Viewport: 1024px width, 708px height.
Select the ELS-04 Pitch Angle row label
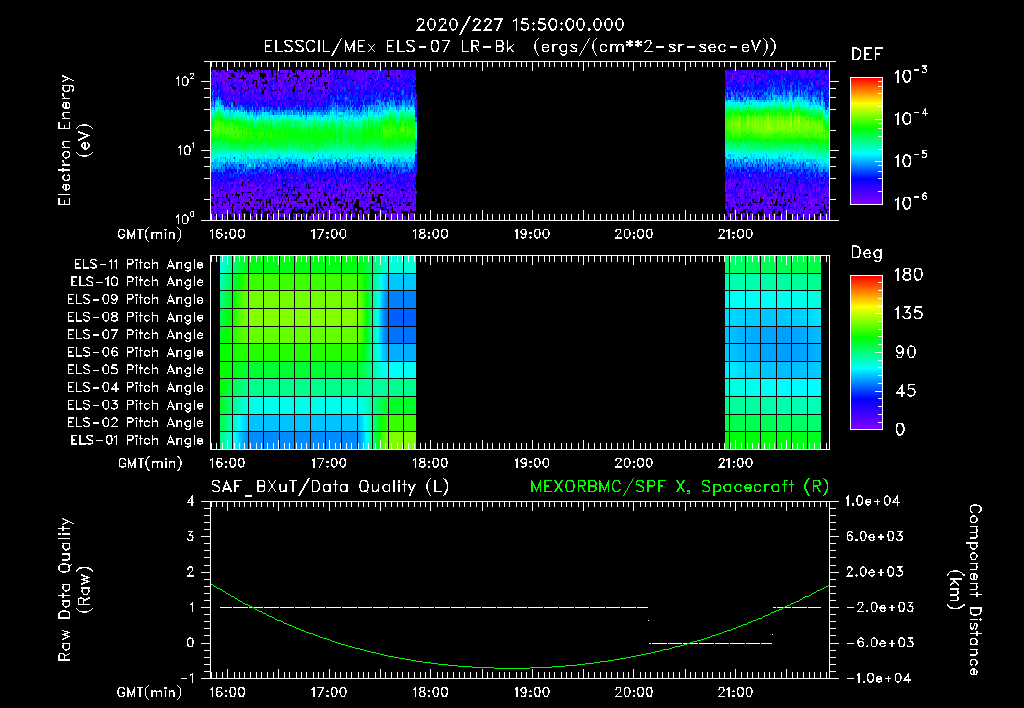coord(135,387)
